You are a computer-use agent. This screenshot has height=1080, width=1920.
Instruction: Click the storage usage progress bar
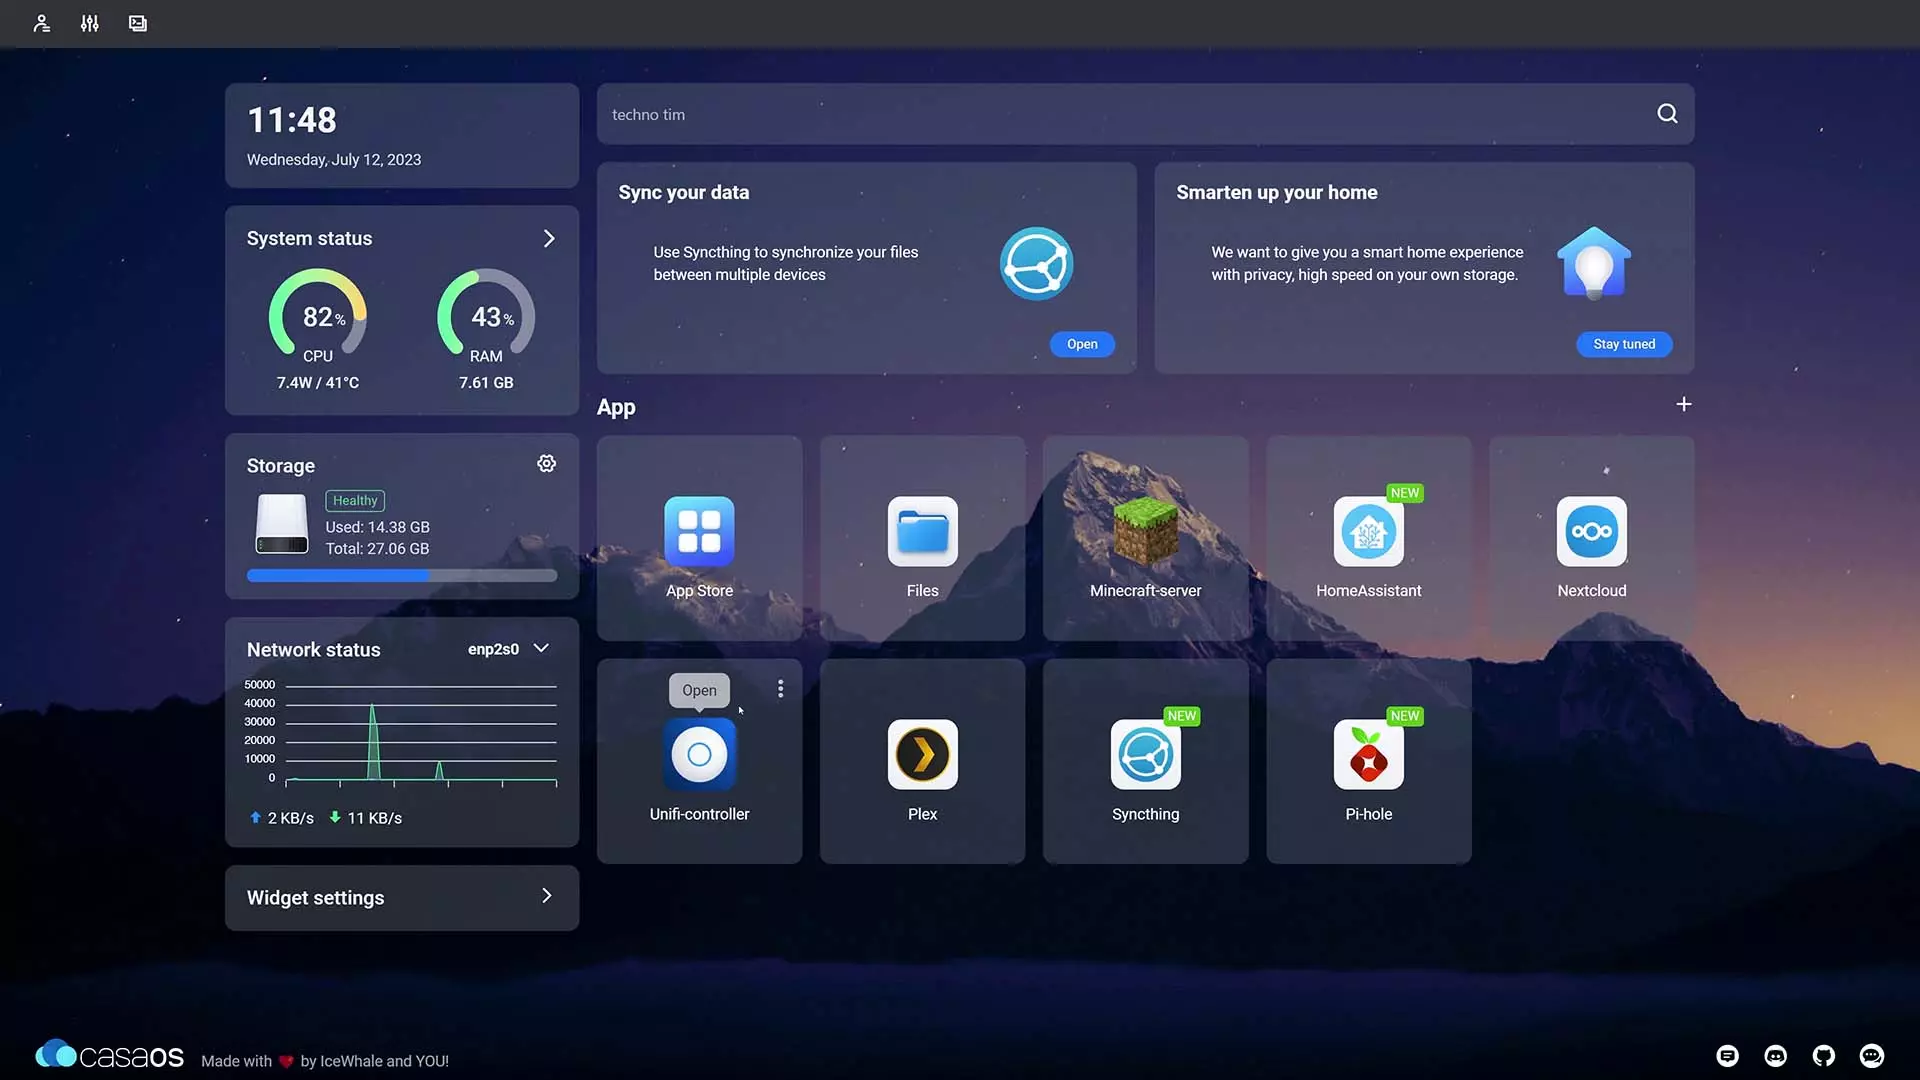pos(402,576)
